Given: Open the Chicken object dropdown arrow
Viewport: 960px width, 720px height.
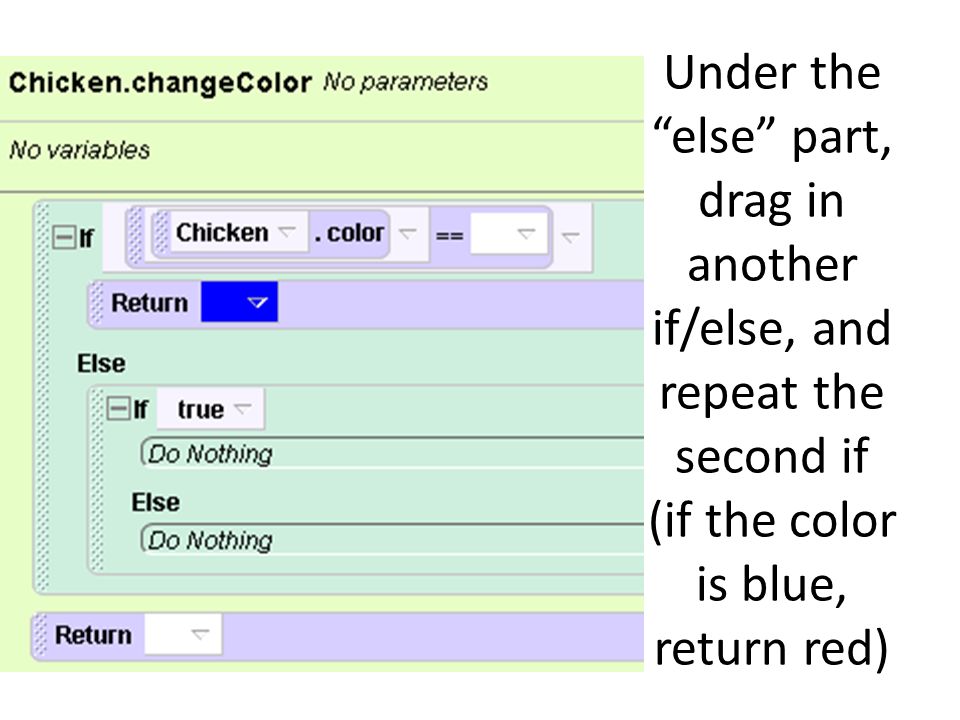Looking at the screenshot, I should tap(287, 231).
